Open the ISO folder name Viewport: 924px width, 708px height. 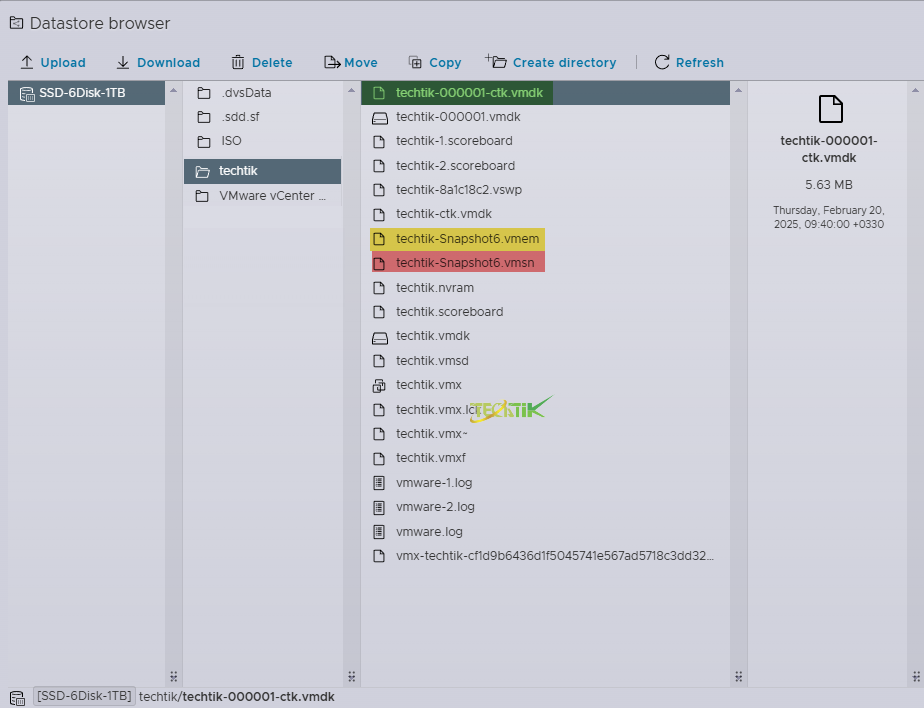tap(232, 141)
